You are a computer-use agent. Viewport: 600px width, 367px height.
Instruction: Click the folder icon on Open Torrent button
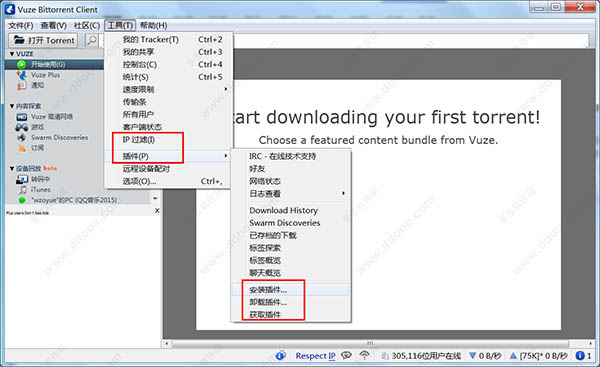click(19, 40)
